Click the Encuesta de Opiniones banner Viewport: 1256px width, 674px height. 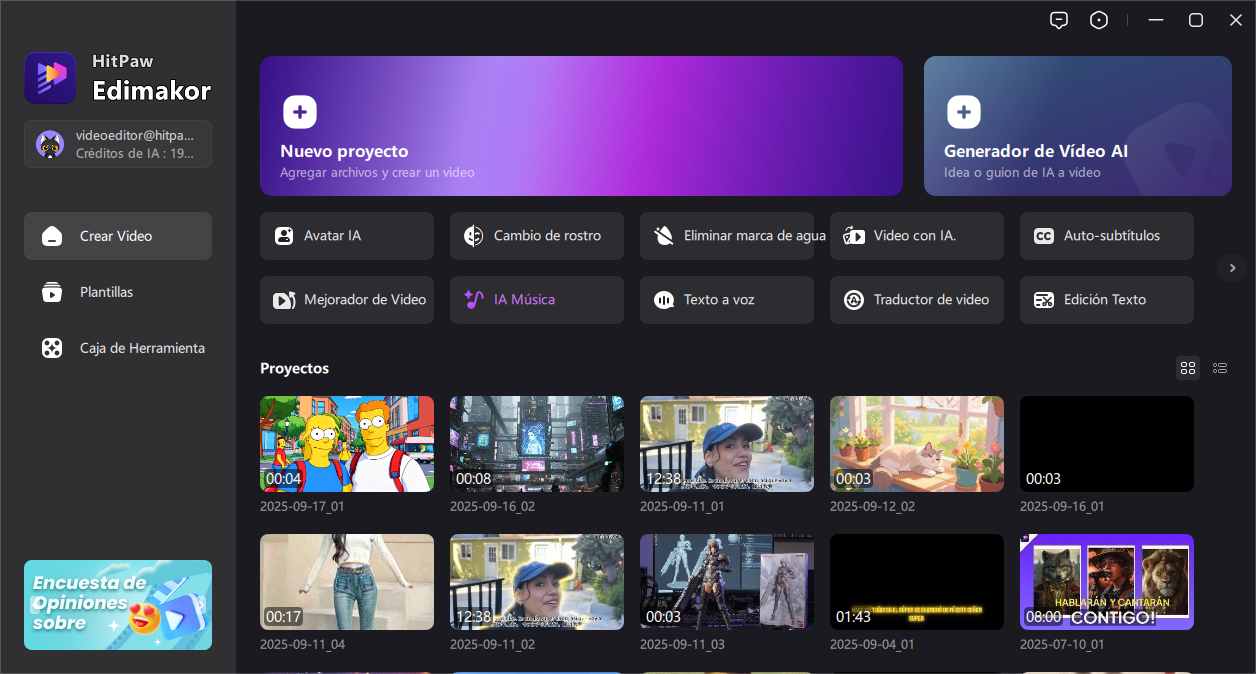pos(118,605)
